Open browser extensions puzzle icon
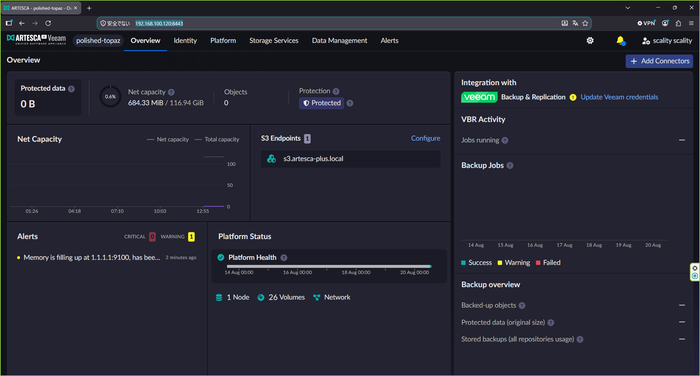 click(x=678, y=23)
